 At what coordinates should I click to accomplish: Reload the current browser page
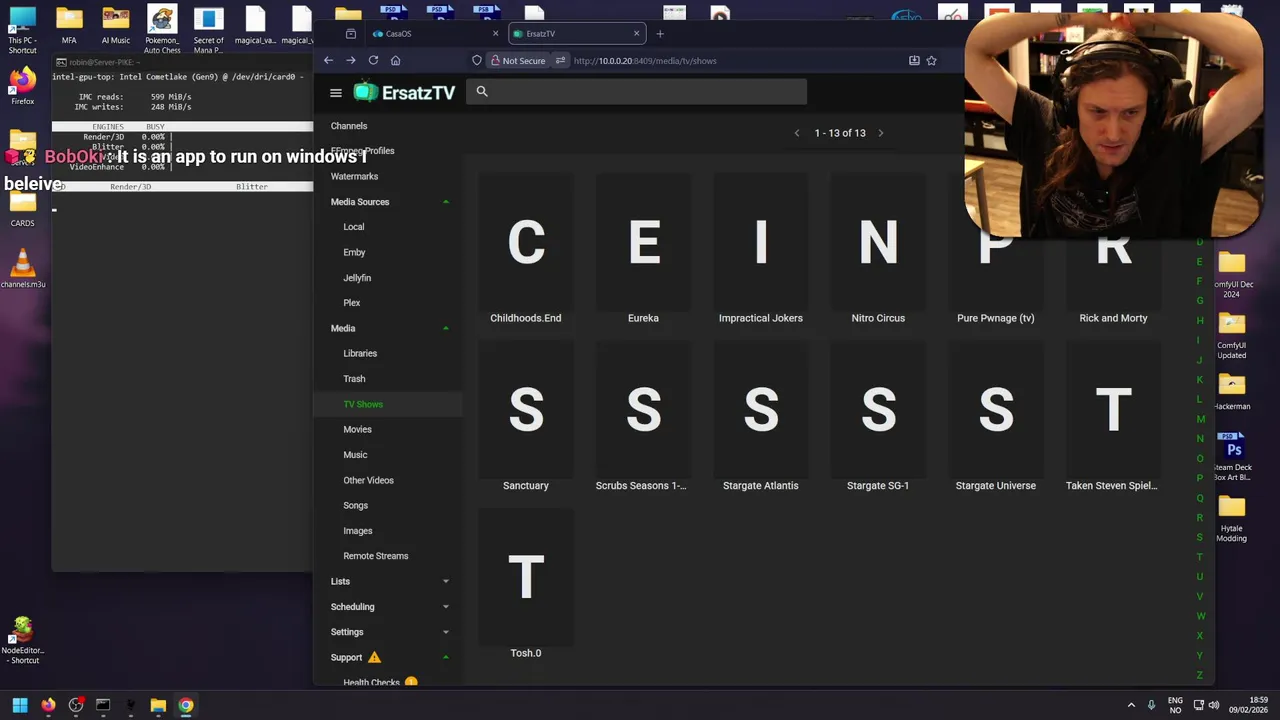point(373,61)
